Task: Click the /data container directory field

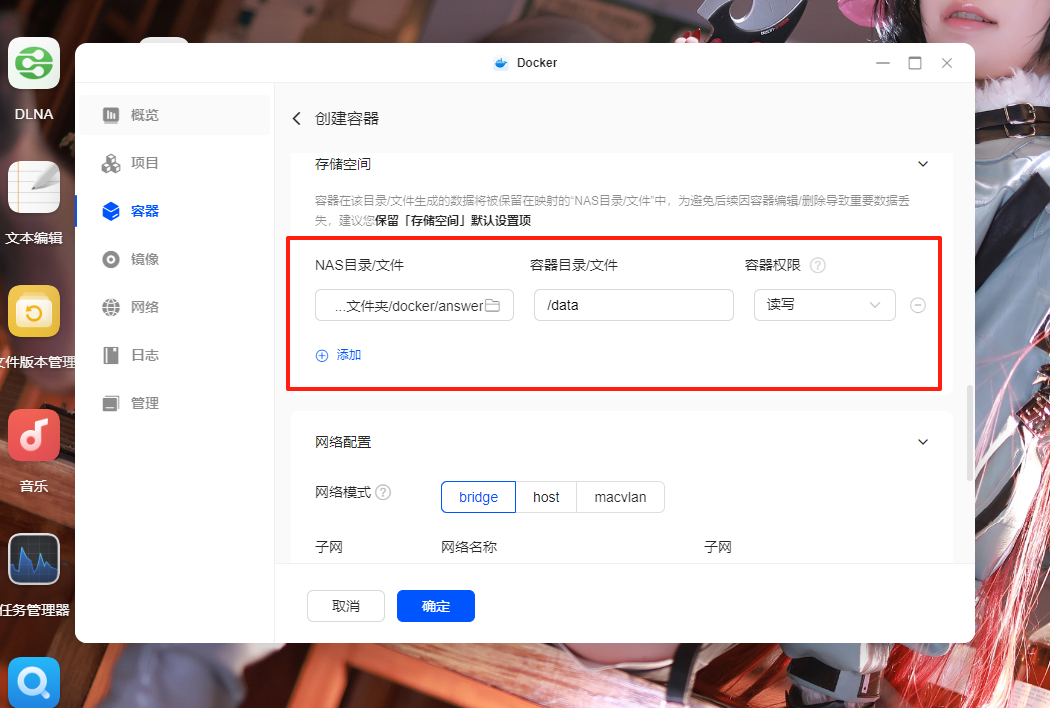Action: click(633, 305)
